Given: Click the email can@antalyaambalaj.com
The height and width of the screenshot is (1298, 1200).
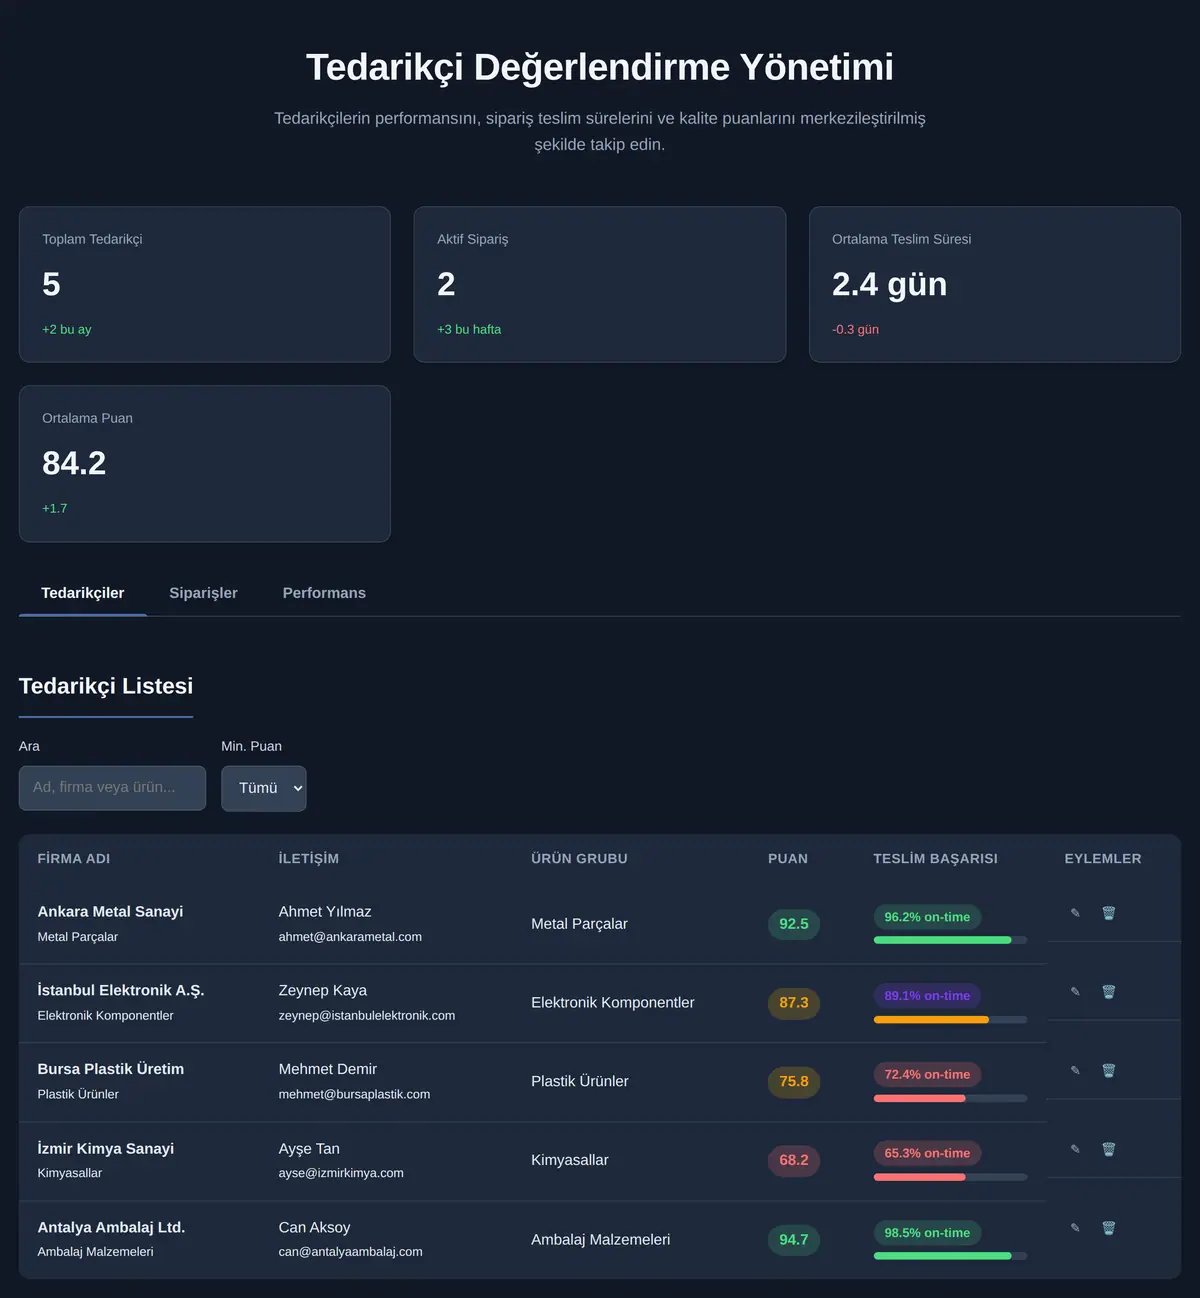Looking at the screenshot, I should (350, 1251).
